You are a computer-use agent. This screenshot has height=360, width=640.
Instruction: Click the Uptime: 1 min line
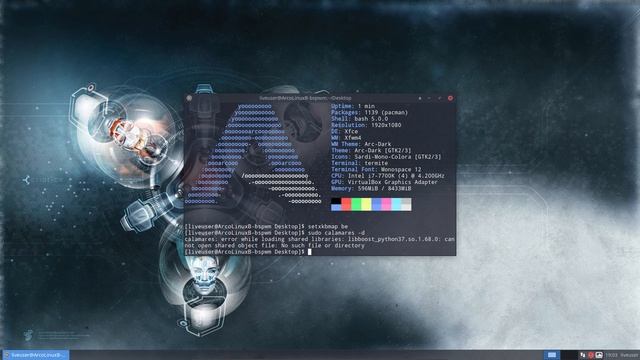[x=353, y=106]
